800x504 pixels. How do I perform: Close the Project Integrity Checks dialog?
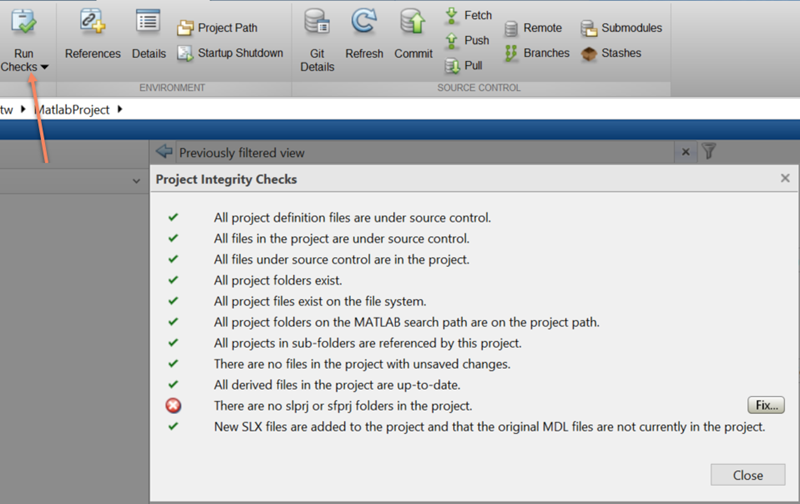tap(747, 475)
